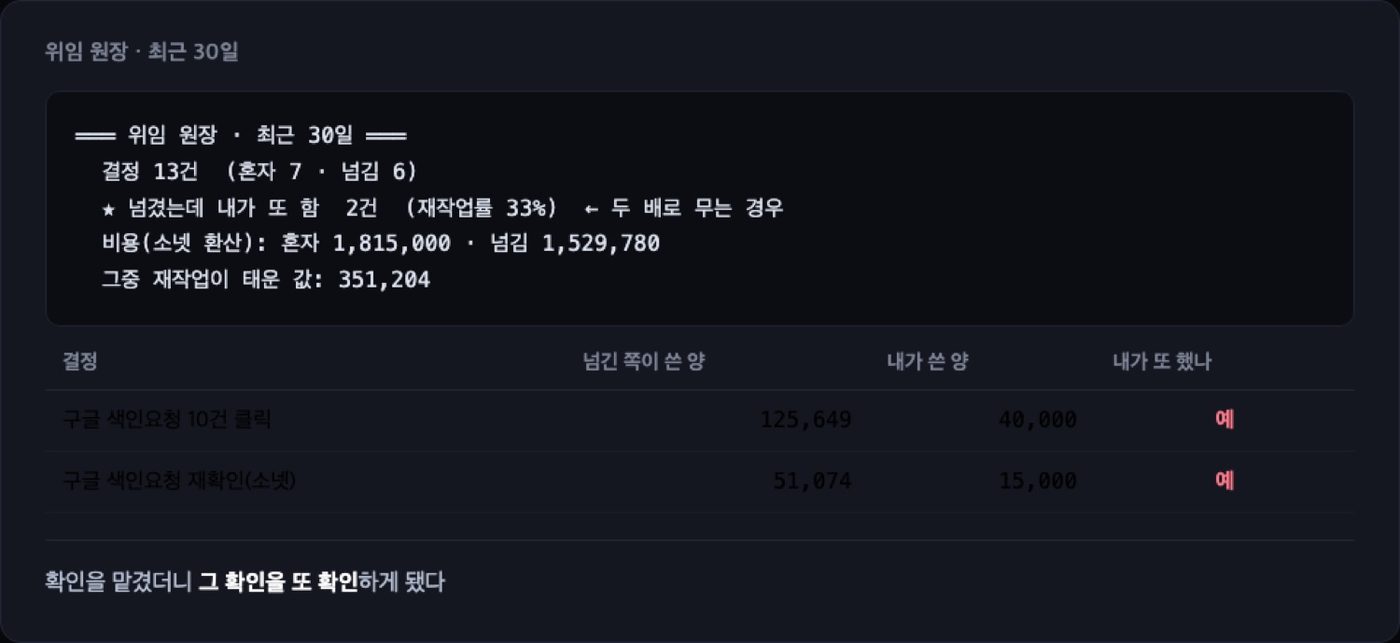This screenshot has height=643, width=1400.
Task: Select the '구글 색인요청 10건 클릭' row
Action: pyautogui.click(x=700, y=420)
